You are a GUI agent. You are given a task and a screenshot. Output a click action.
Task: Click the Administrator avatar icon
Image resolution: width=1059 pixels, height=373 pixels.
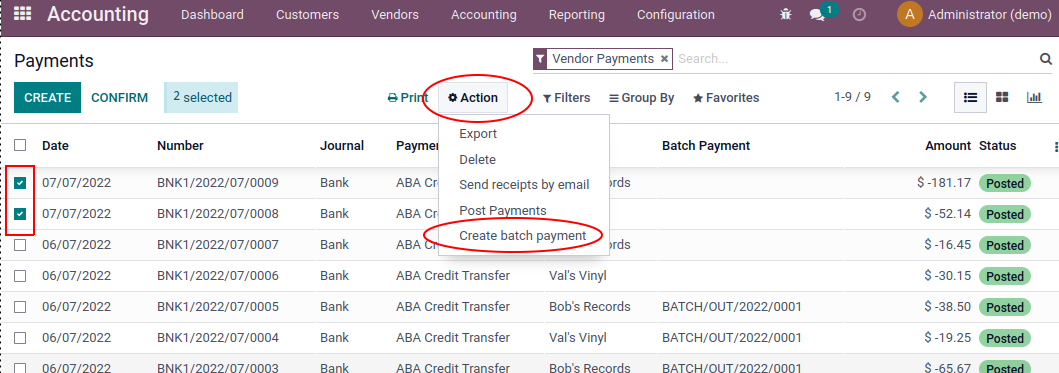coord(910,14)
